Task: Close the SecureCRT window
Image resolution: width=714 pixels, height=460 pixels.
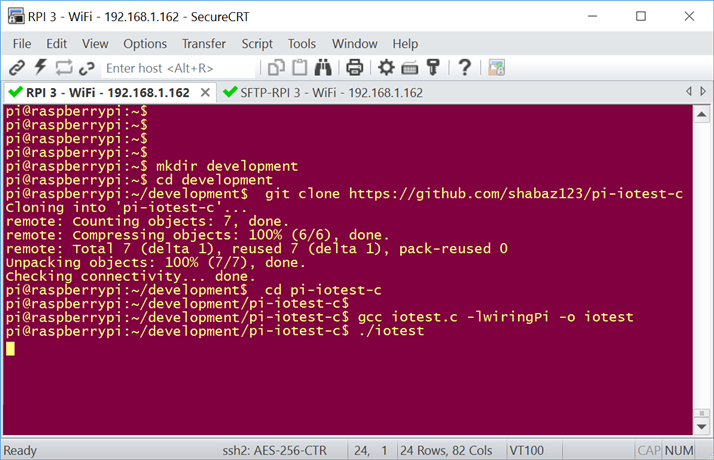Action: click(x=689, y=16)
